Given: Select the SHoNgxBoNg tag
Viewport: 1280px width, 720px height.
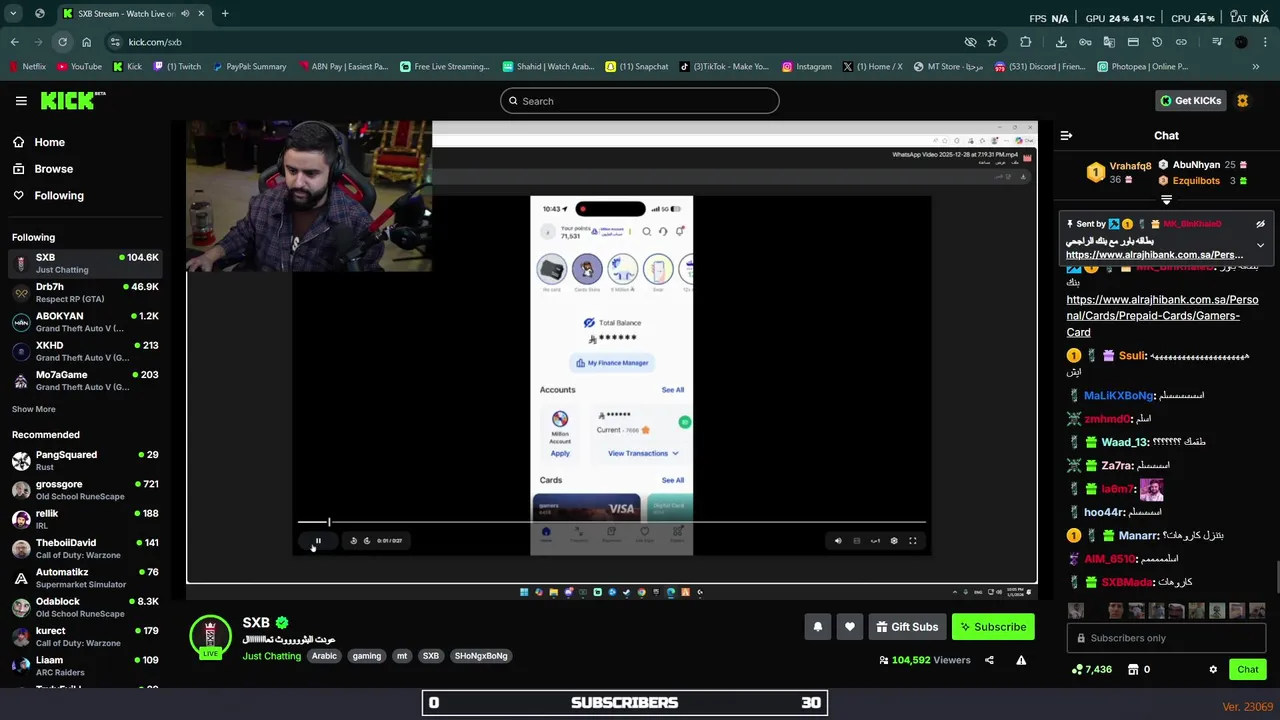Looking at the screenshot, I should pyautogui.click(x=481, y=656).
